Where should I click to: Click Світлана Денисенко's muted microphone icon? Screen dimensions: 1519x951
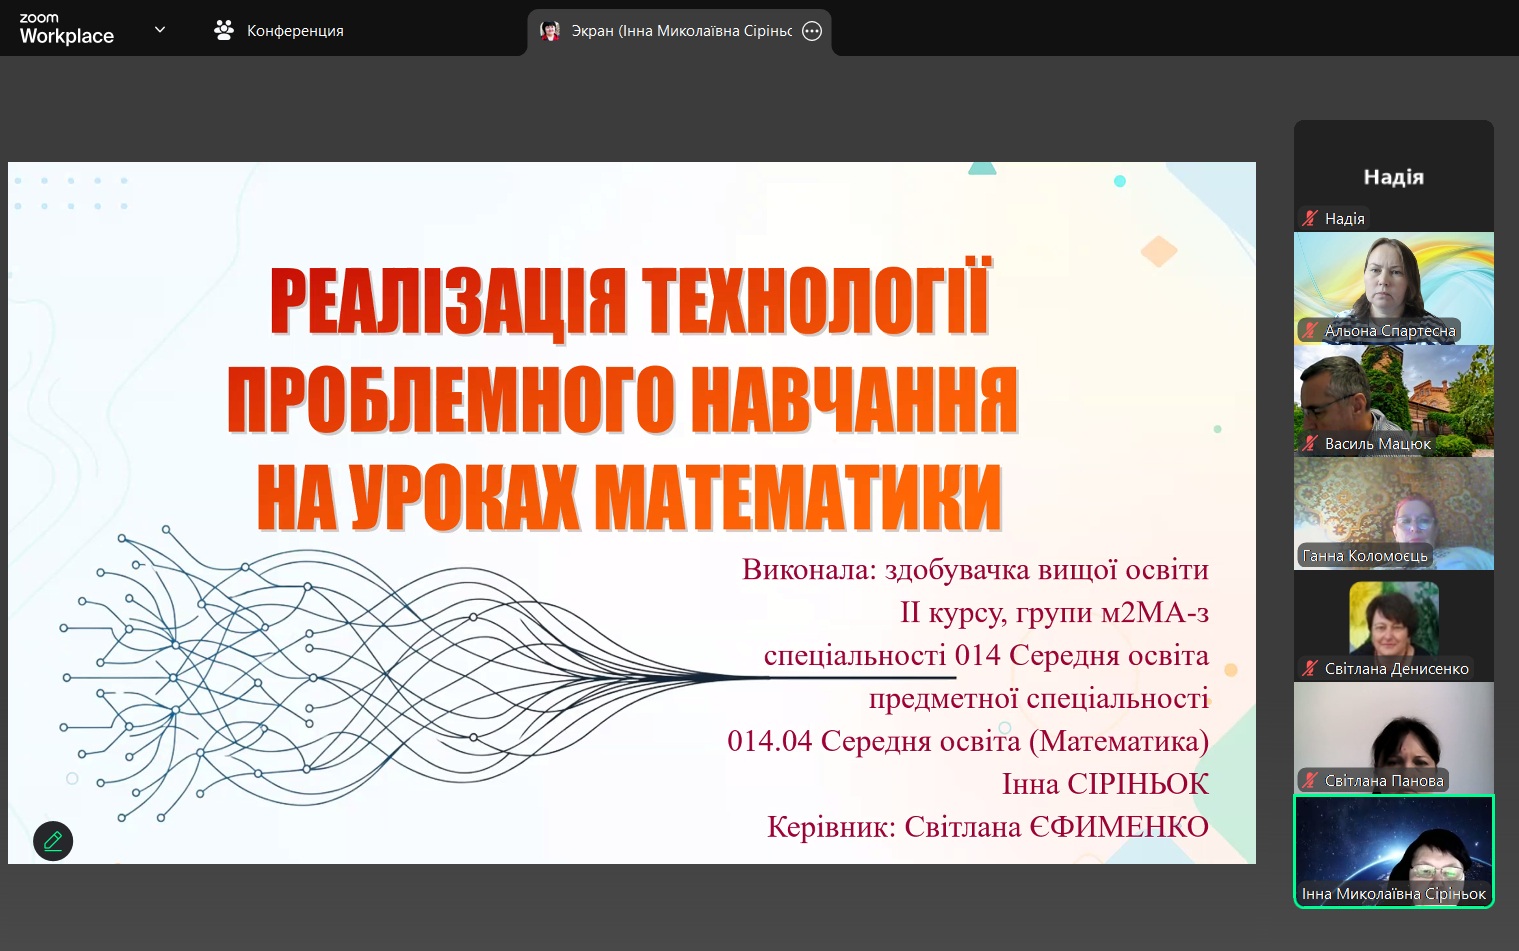(1310, 668)
